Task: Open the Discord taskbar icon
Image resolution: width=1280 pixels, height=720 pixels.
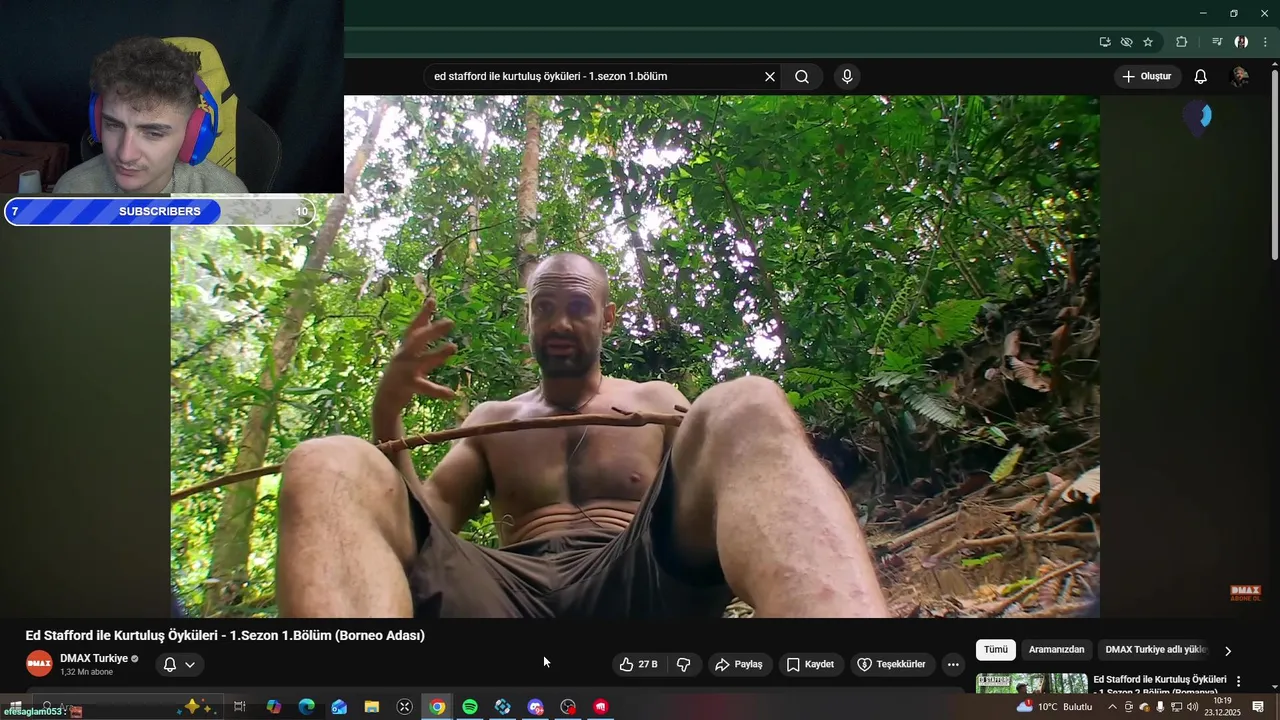Action: point(536,707)
